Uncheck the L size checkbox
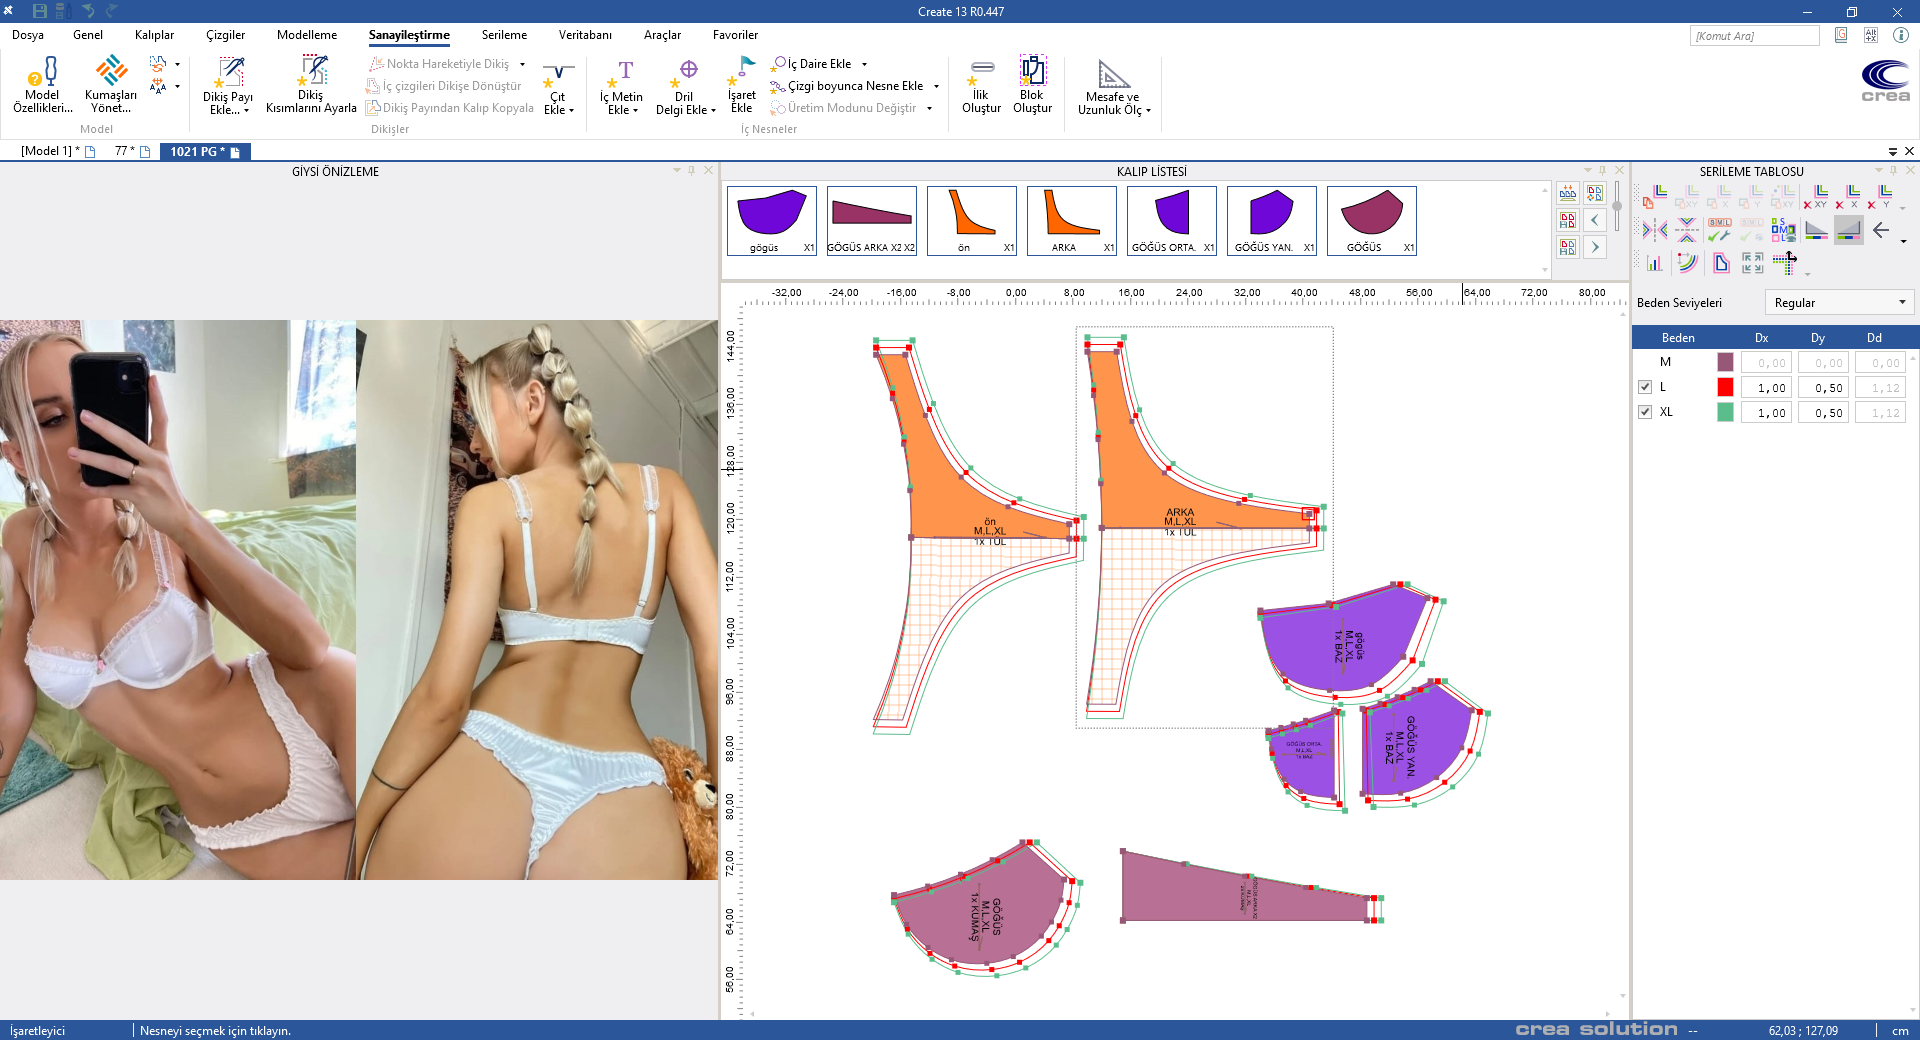 coord(1645,387)
